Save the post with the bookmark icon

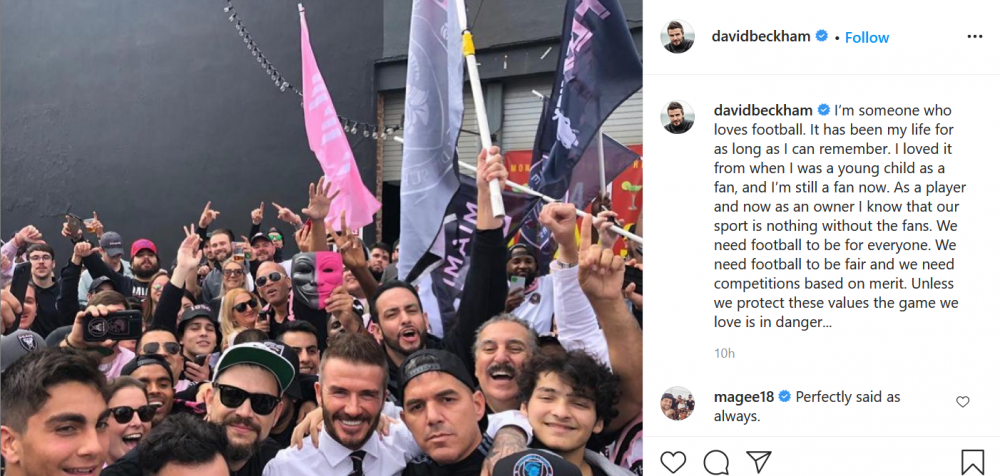tap(972, 462)
